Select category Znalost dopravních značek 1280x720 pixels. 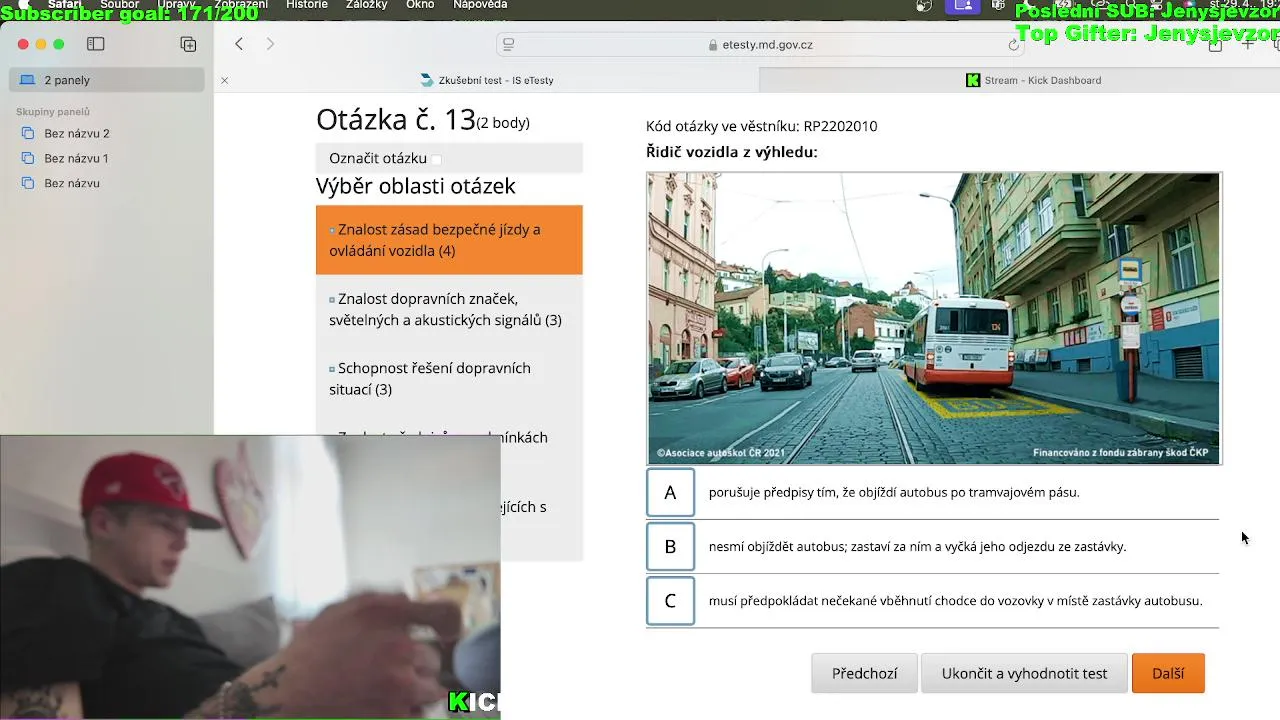pos(449,309)
